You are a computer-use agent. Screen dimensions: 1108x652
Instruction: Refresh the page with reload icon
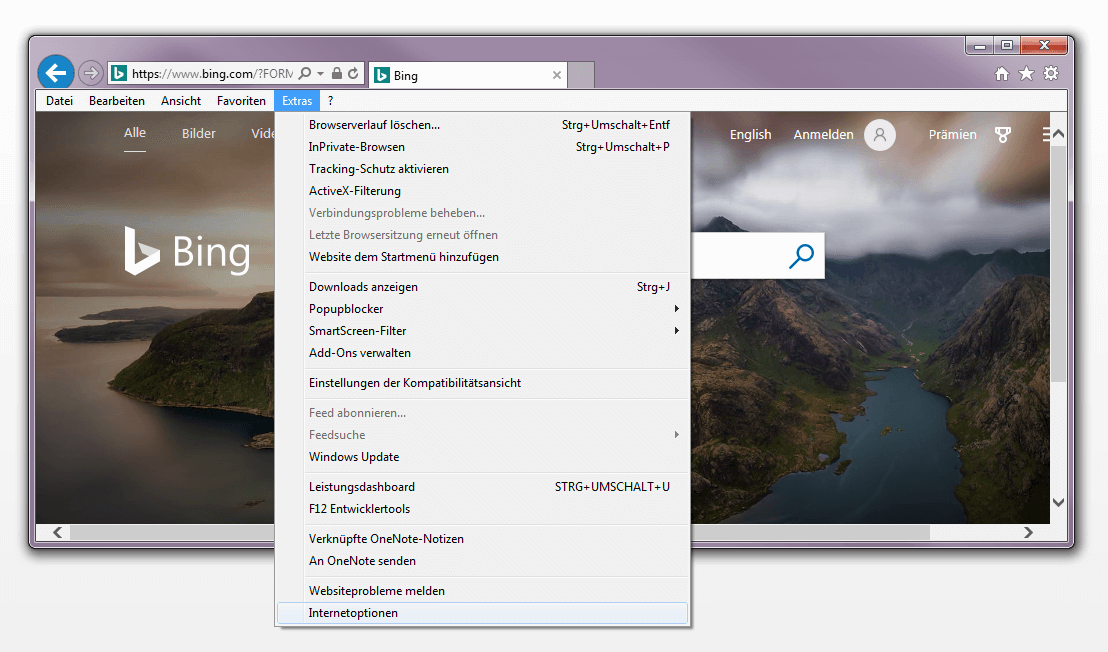353,73
